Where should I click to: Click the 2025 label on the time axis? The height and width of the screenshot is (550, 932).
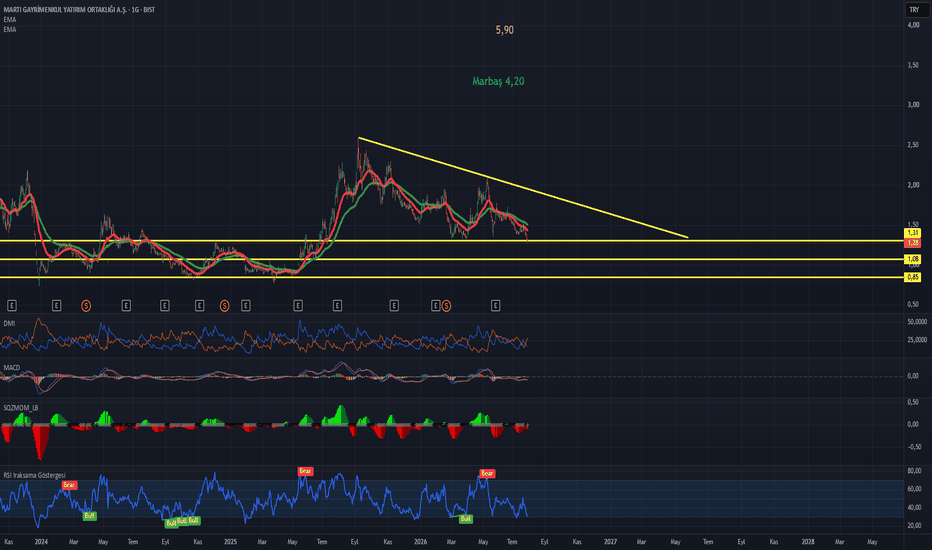[x=231, y=542]
